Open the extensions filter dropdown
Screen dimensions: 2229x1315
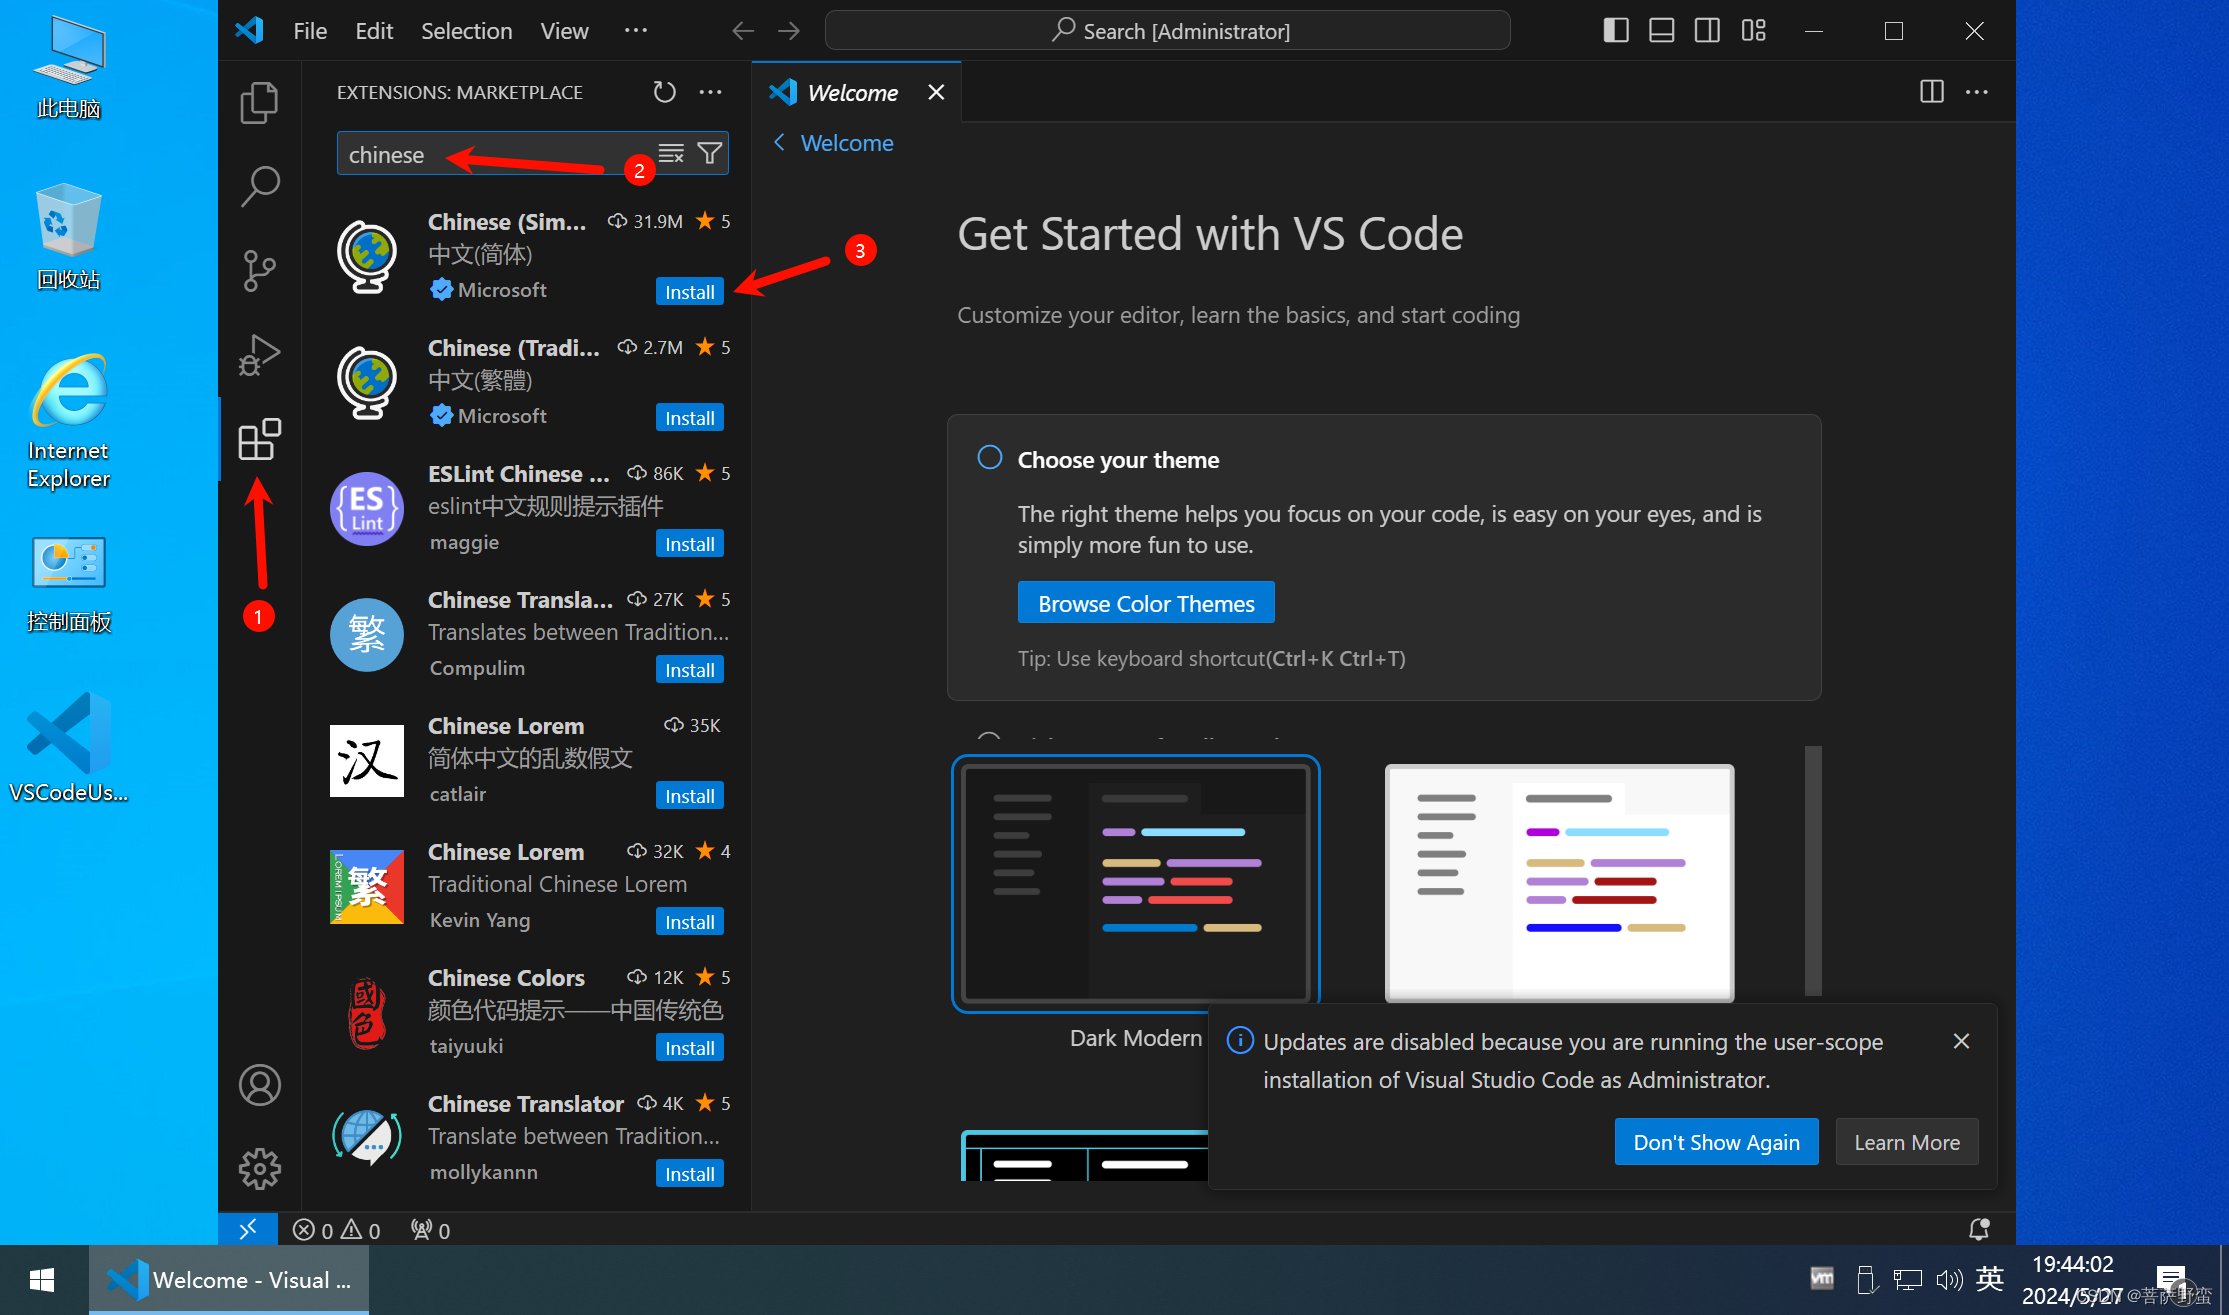coord(709,153)
